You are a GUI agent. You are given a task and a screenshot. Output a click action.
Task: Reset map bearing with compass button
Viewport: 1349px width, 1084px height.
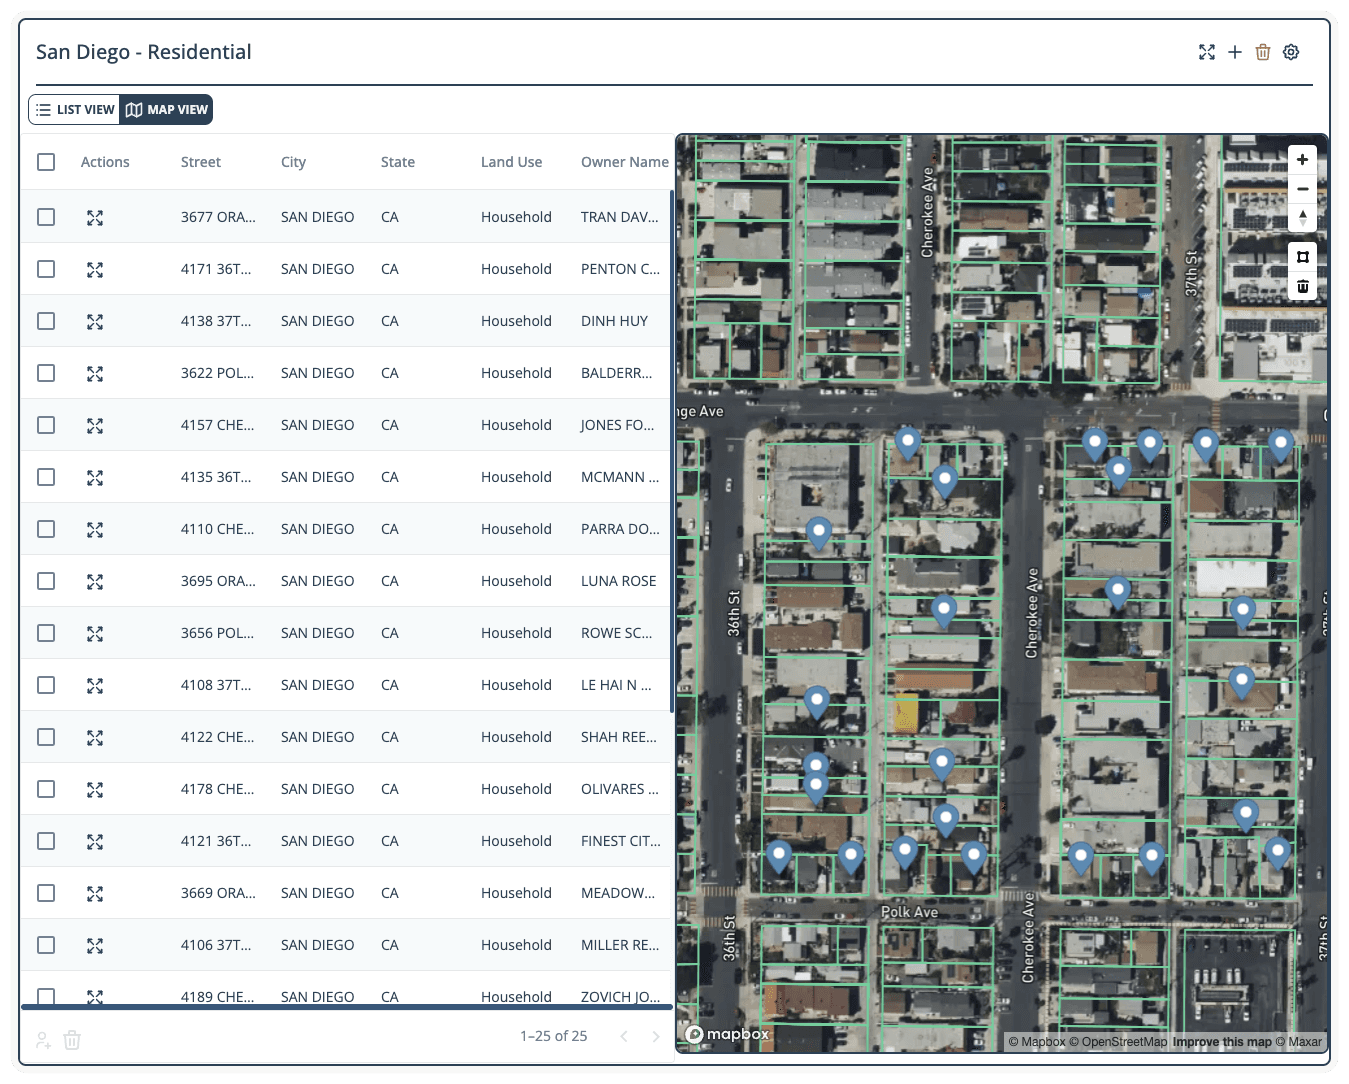coord(1302,218)
